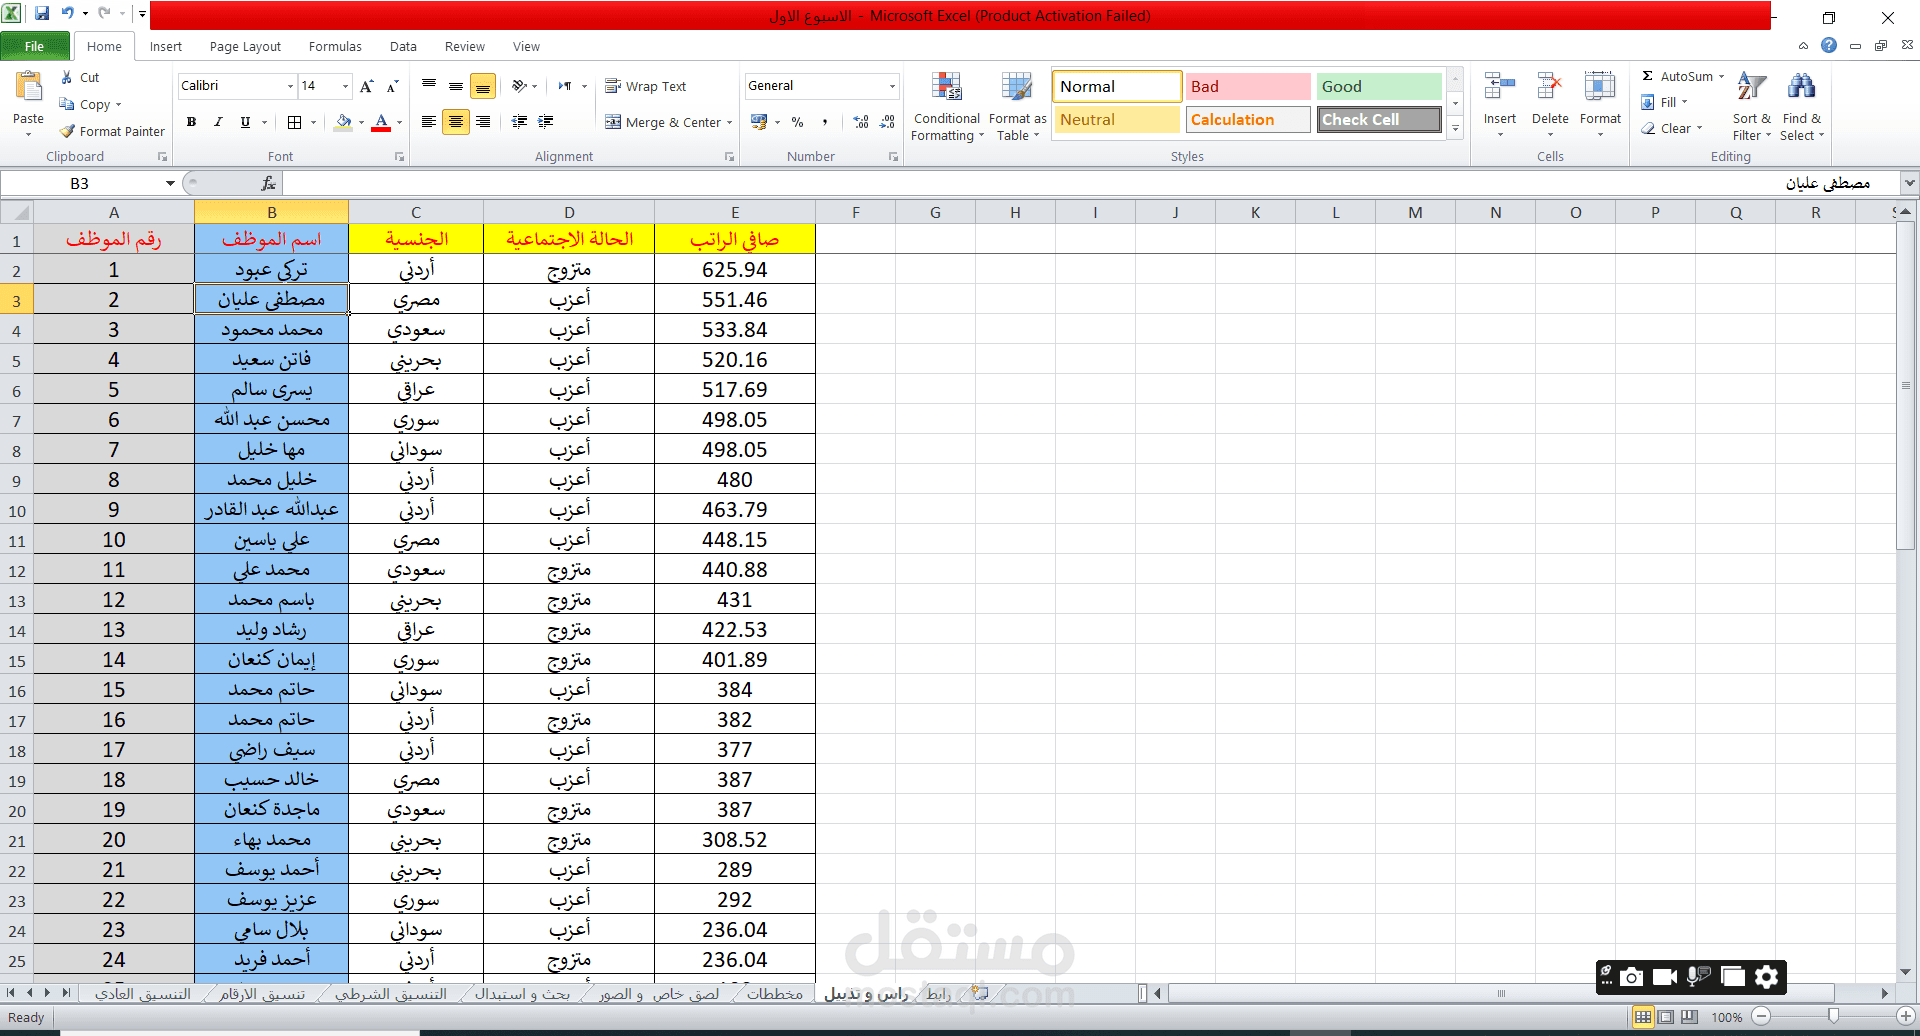
Task: Open Format as Table gallery
Action: 1017,106
